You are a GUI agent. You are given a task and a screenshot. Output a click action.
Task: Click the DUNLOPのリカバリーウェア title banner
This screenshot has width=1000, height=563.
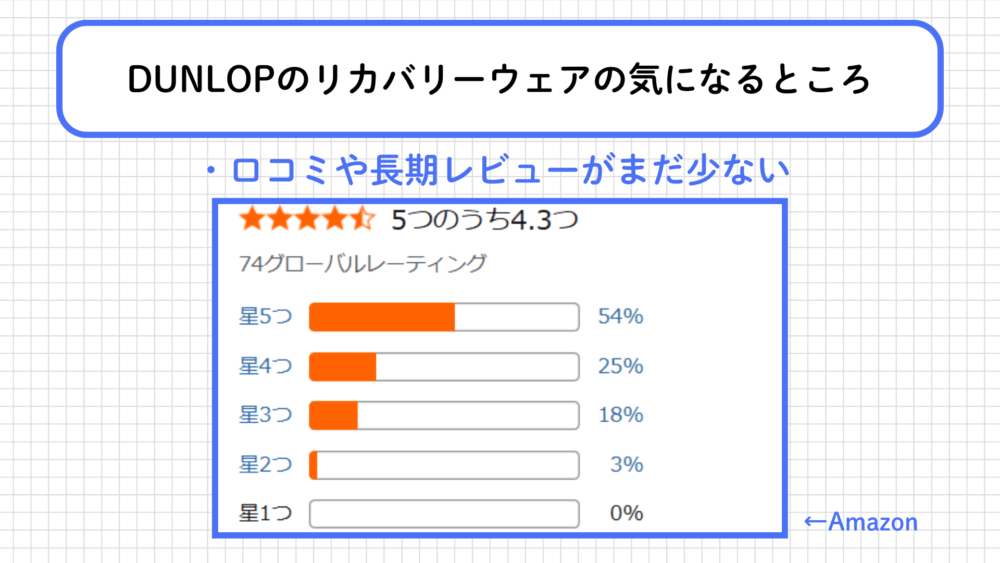500,79
